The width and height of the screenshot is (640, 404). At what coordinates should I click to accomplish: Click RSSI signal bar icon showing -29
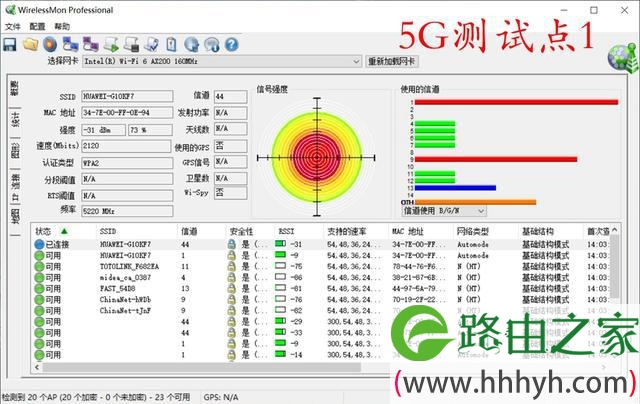click(280, 321)
